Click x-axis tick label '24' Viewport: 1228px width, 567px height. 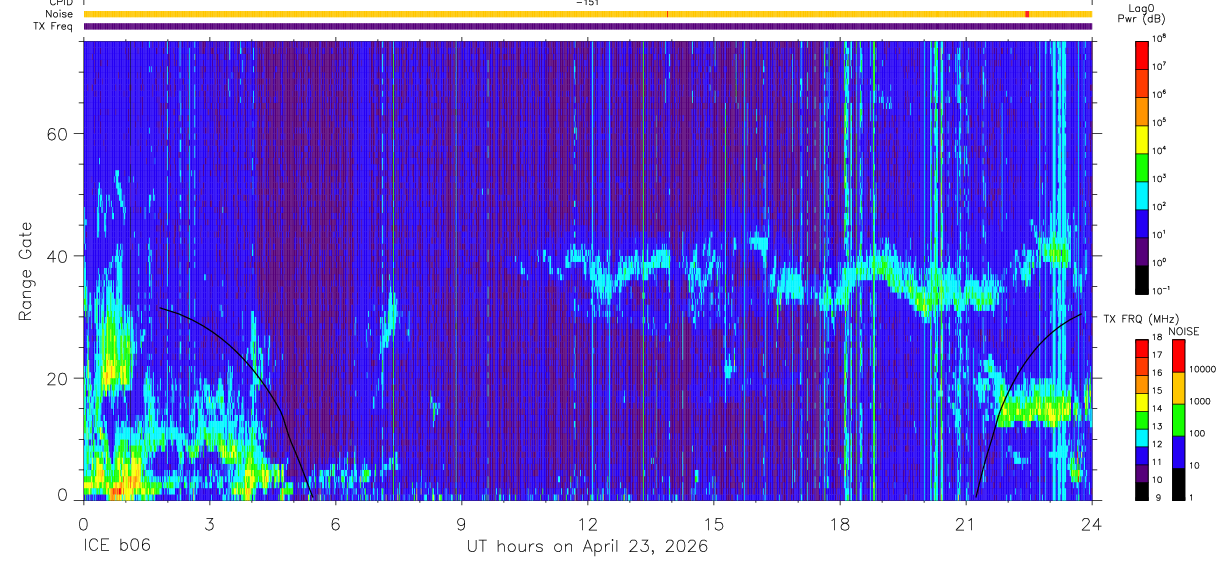(1091, 524)
